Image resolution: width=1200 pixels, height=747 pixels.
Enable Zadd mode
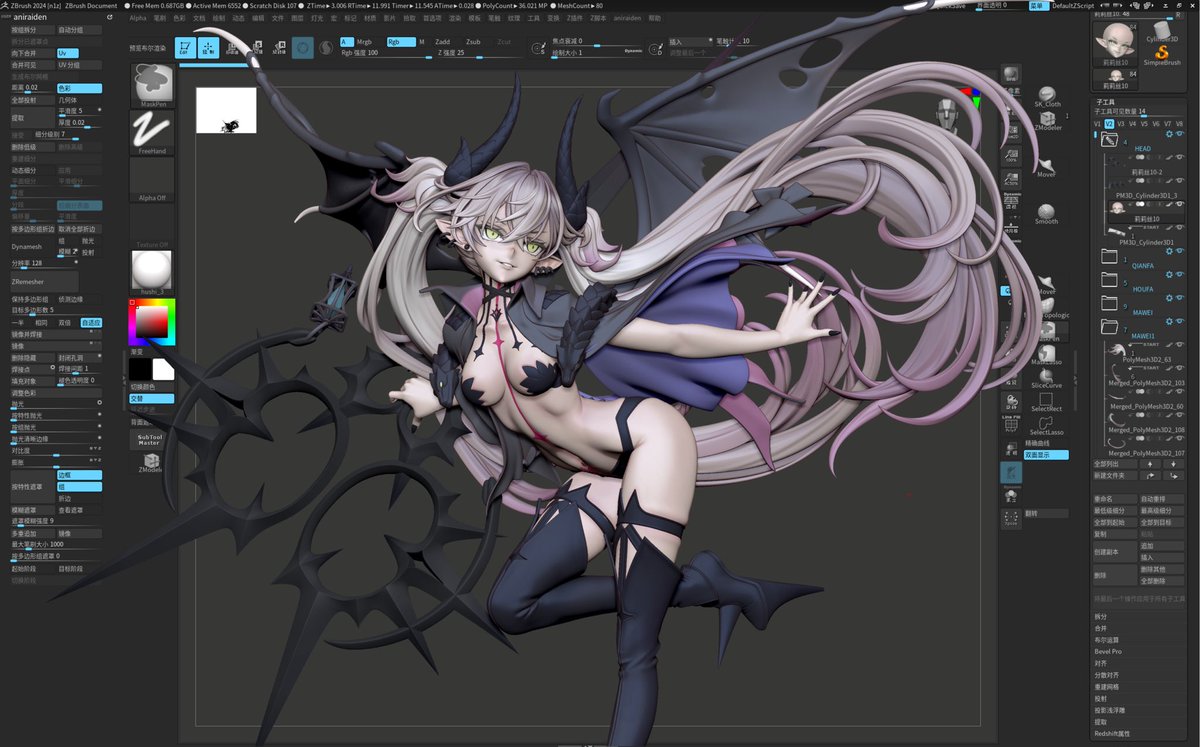pyautogui.click(x=443, y=42)
